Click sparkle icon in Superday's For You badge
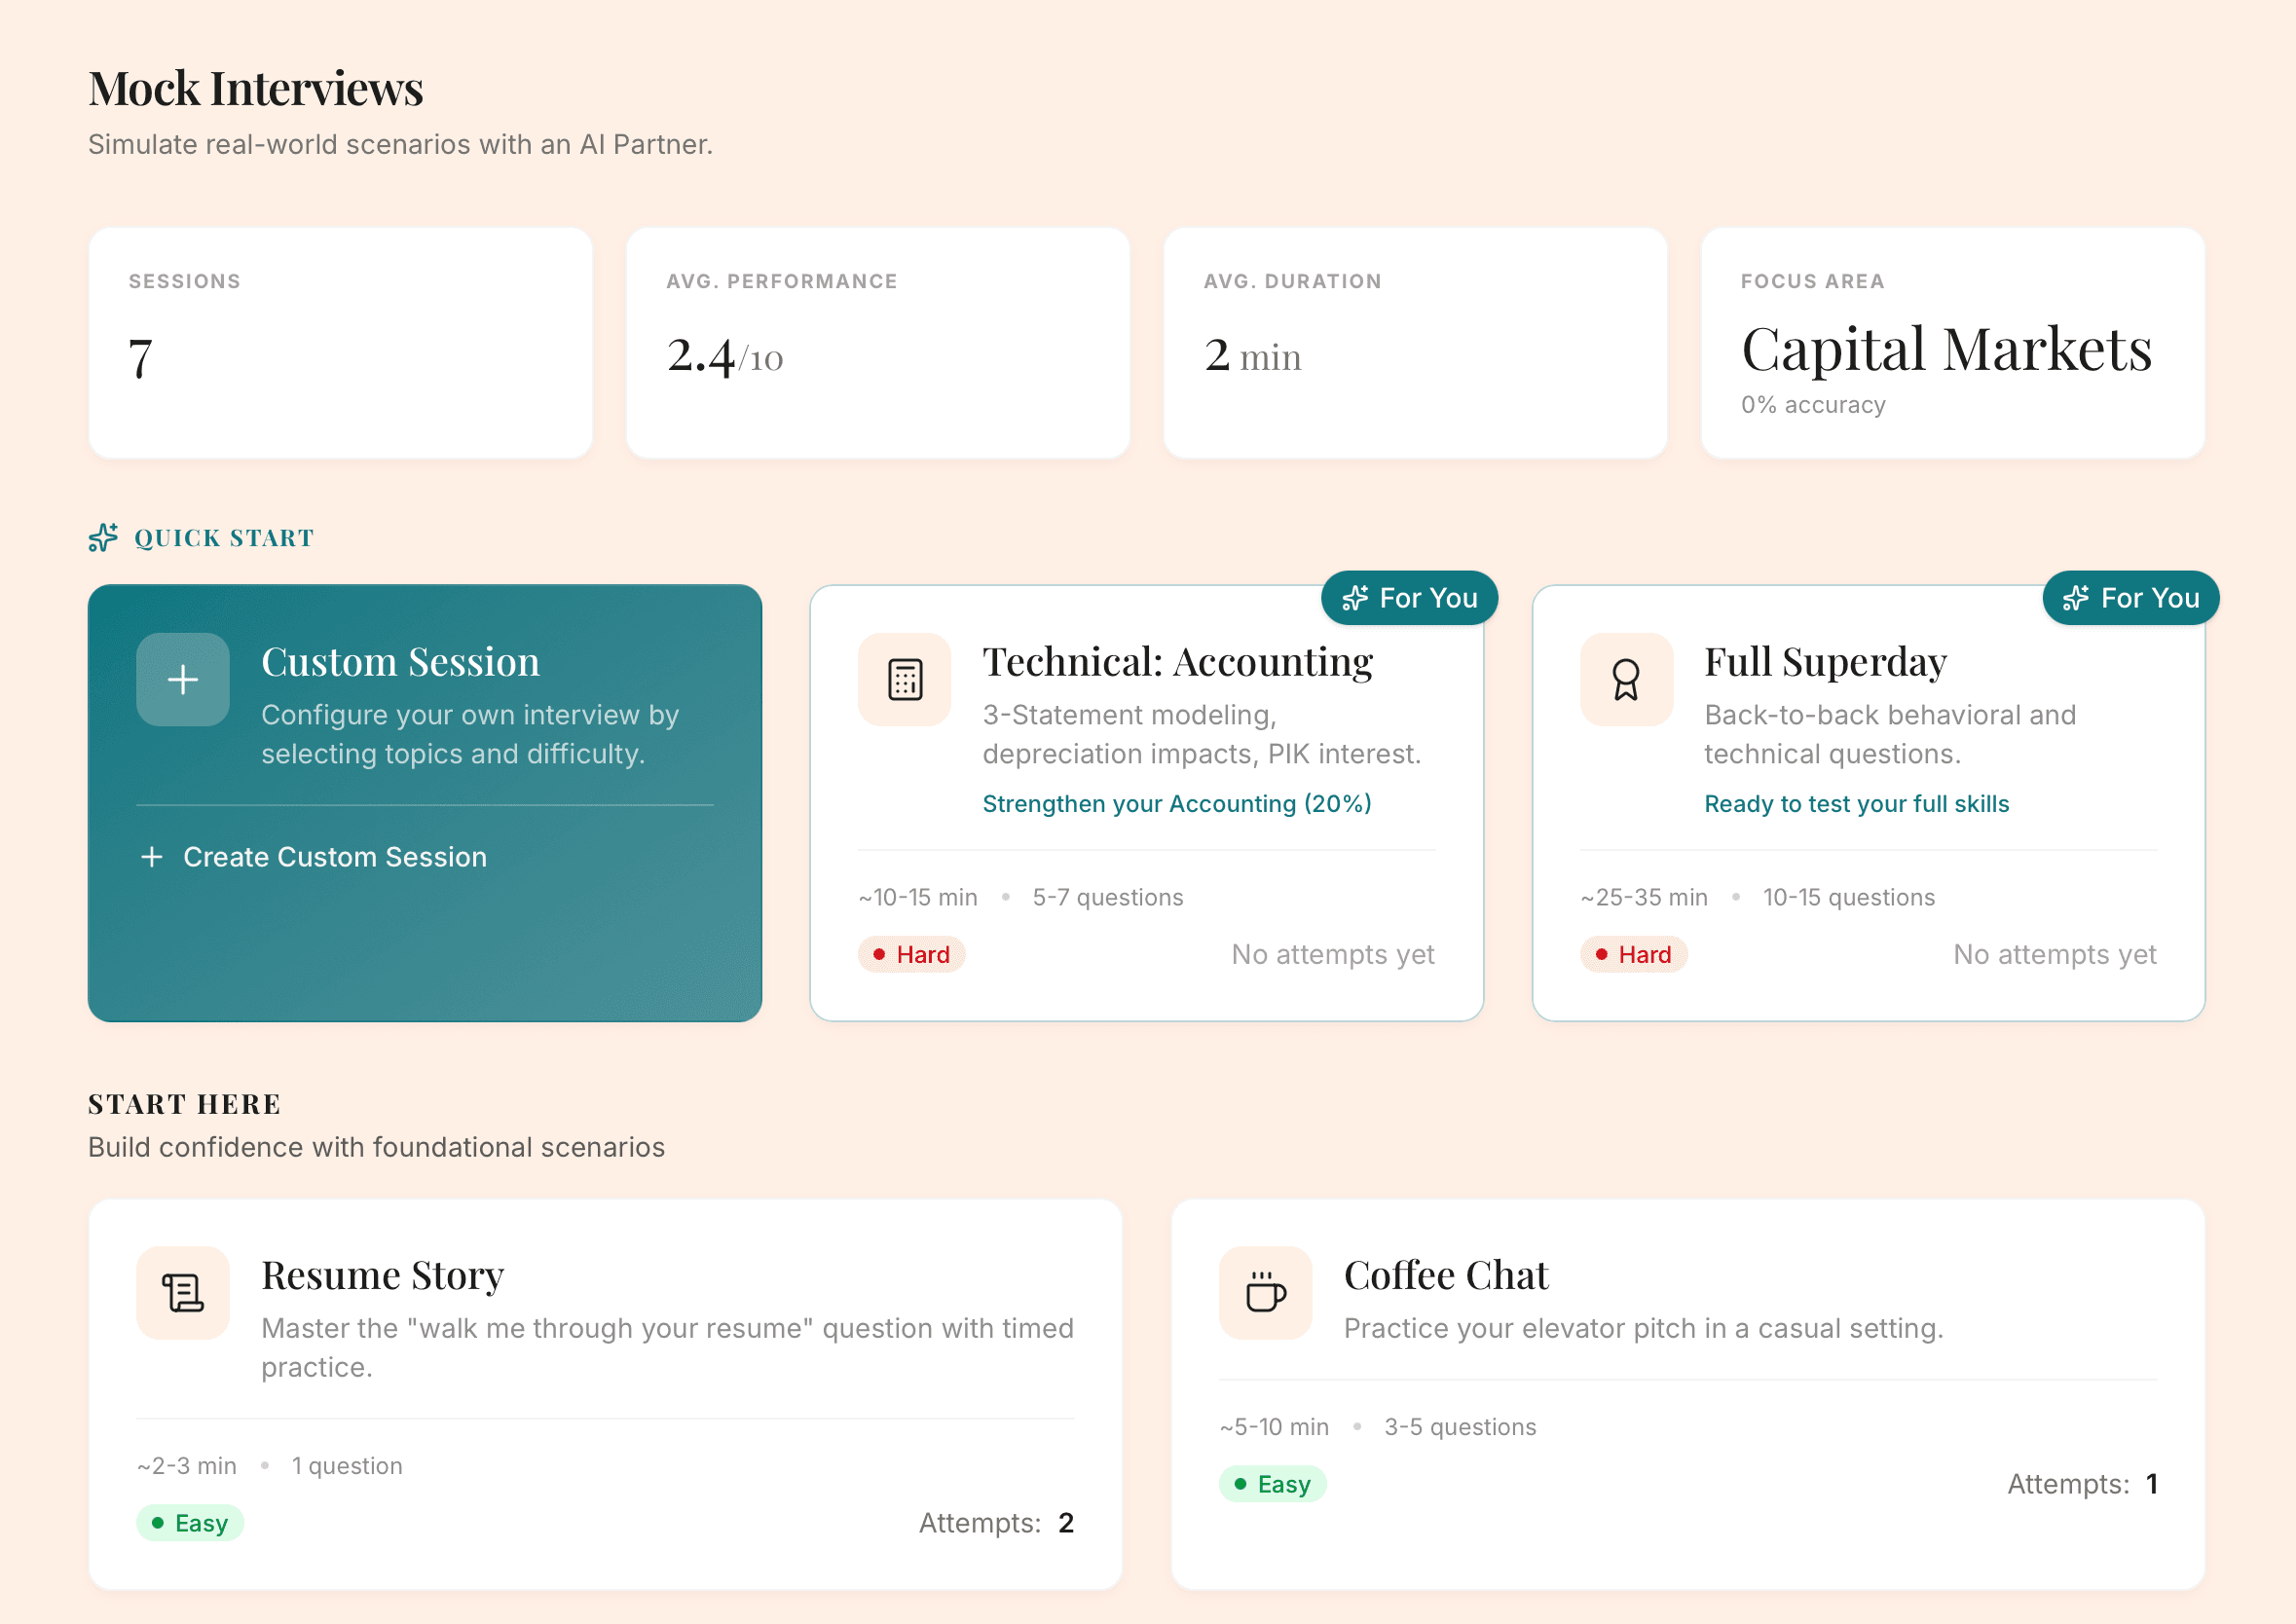Screen dimensions: 2296x1624 click(x=2076, y=598)
